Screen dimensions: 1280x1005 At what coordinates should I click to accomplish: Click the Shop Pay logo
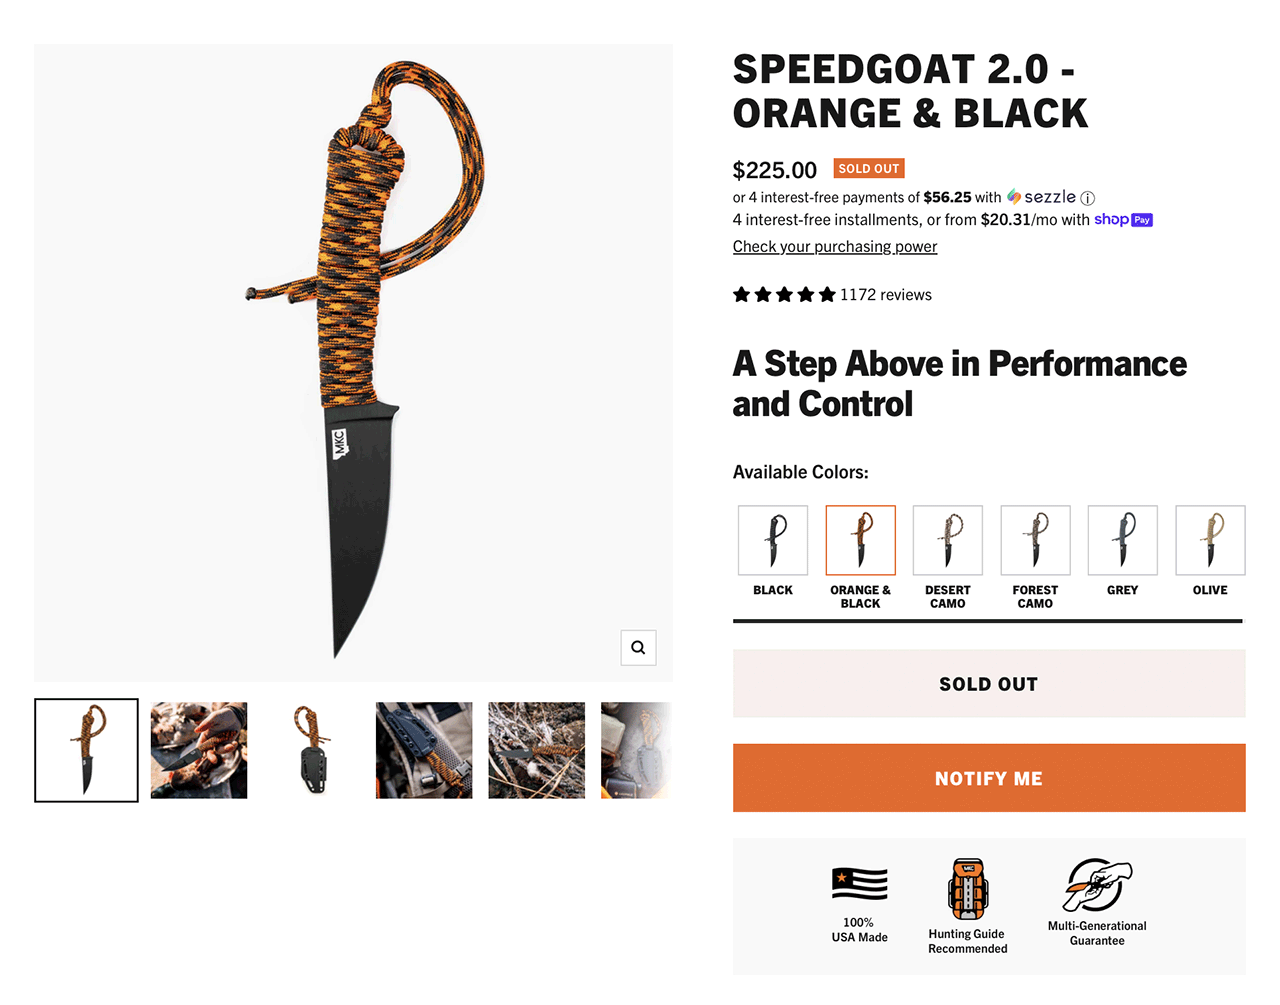coord(1123,220)
